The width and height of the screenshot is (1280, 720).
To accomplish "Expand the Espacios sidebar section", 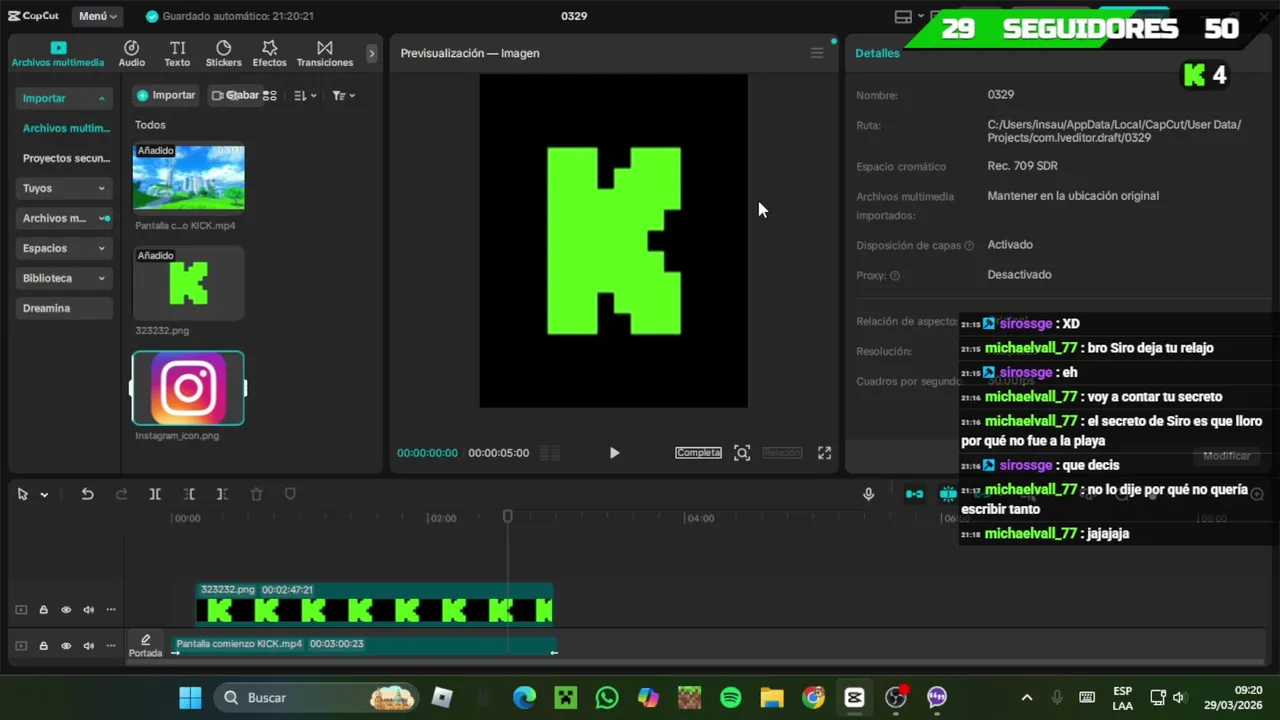I will (x=66, y=248).
